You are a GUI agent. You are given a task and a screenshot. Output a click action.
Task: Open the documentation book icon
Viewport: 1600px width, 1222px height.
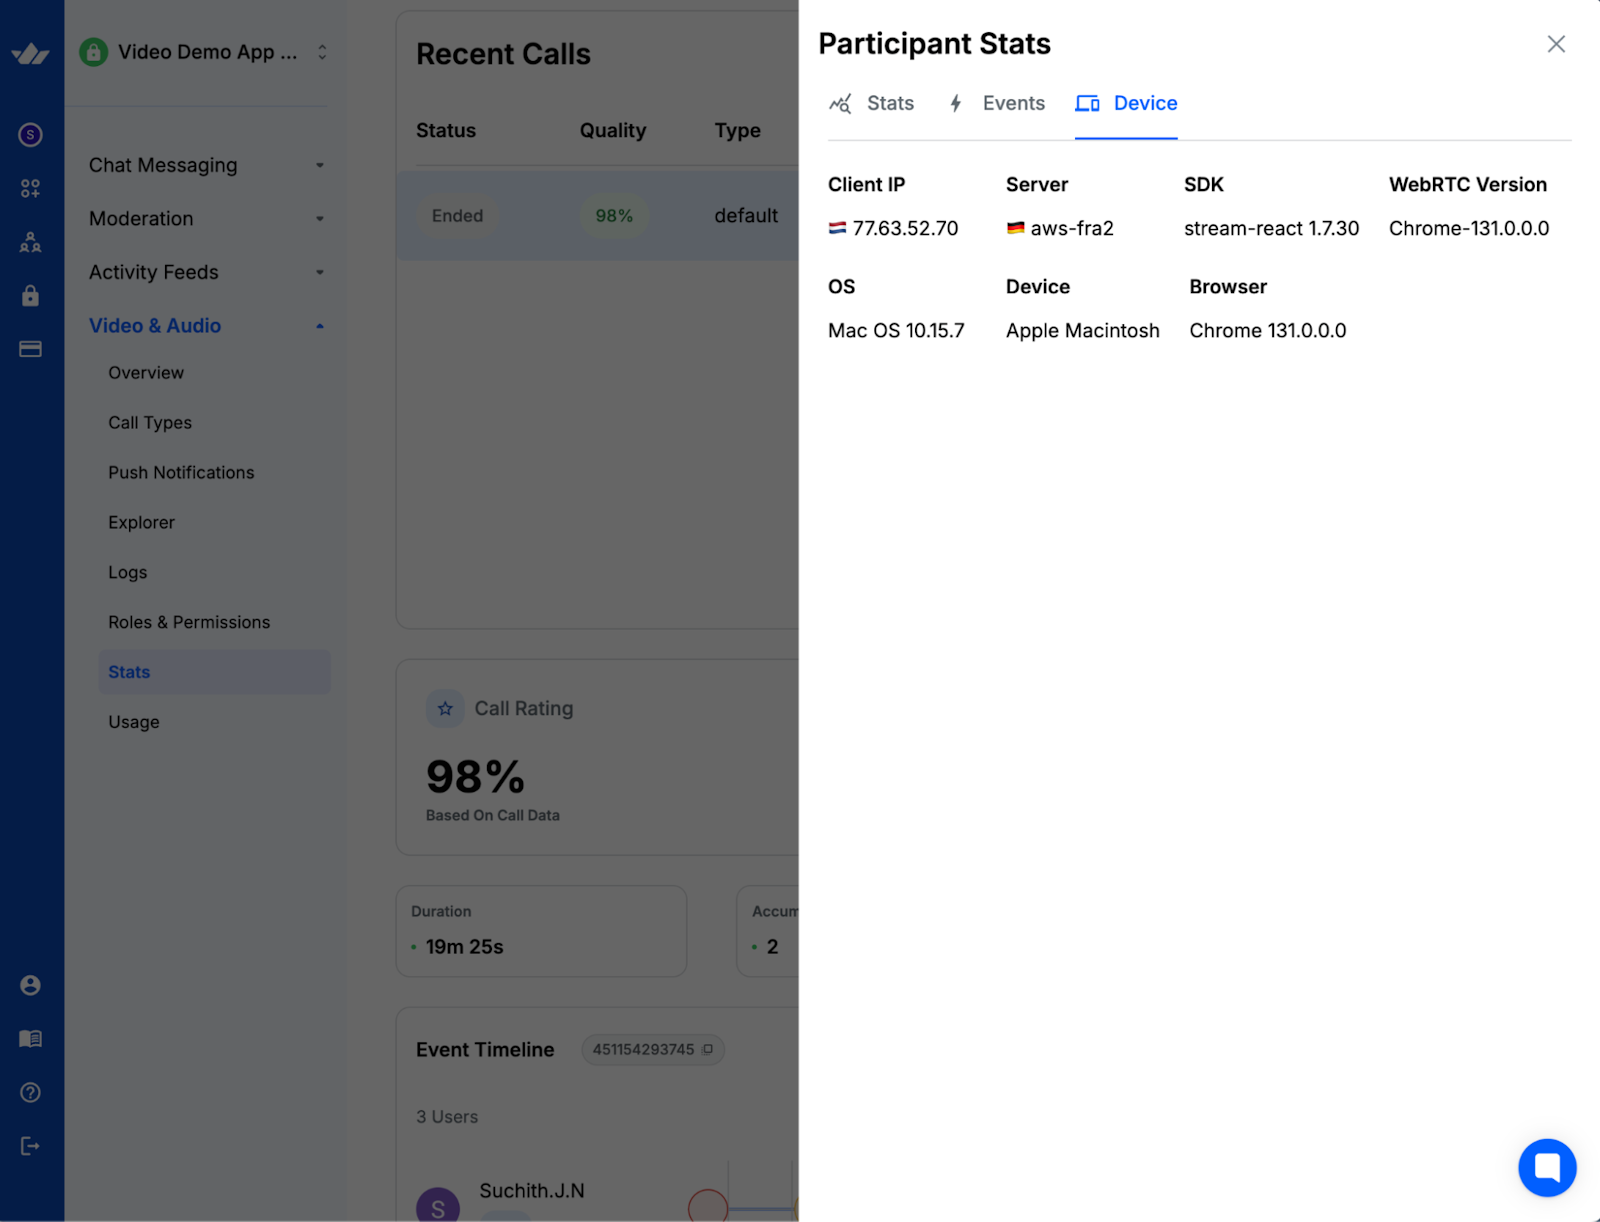click(31, 1038)
